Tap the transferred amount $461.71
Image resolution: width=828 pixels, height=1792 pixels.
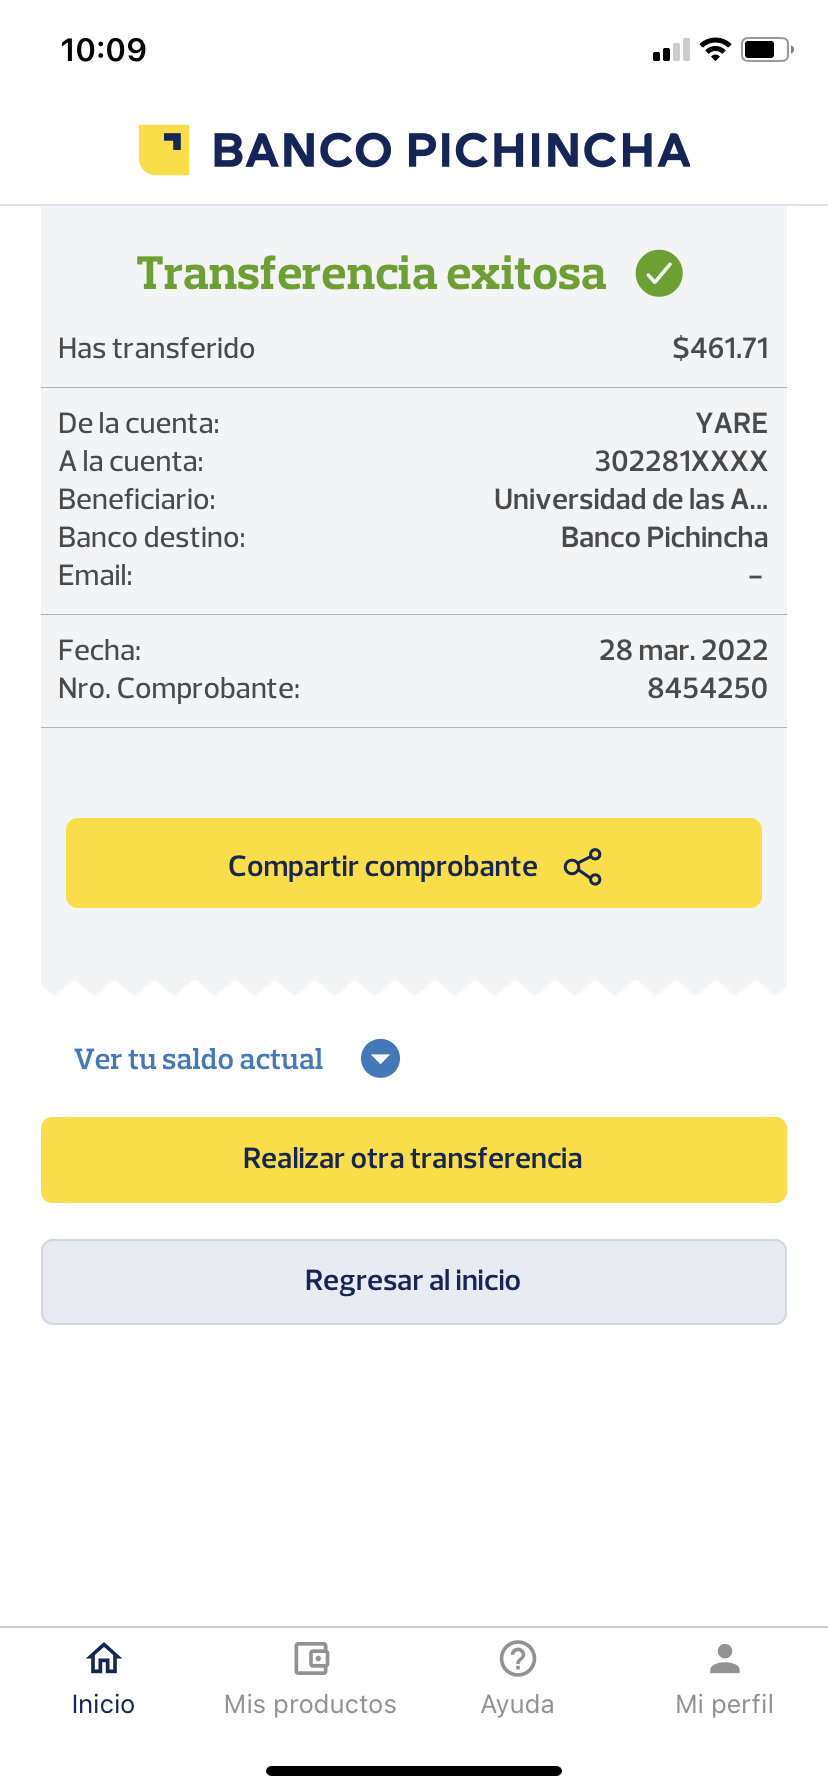[720, 348]
